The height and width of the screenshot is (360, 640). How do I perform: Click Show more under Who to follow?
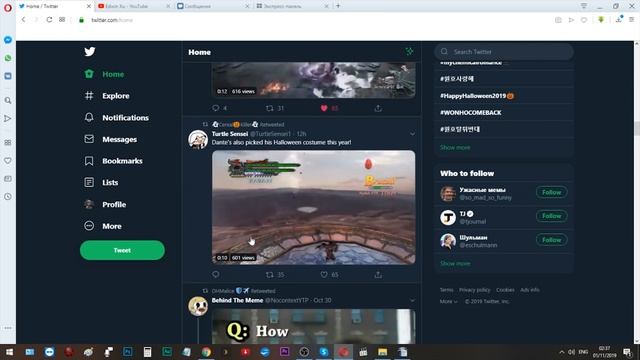(455, 264)
